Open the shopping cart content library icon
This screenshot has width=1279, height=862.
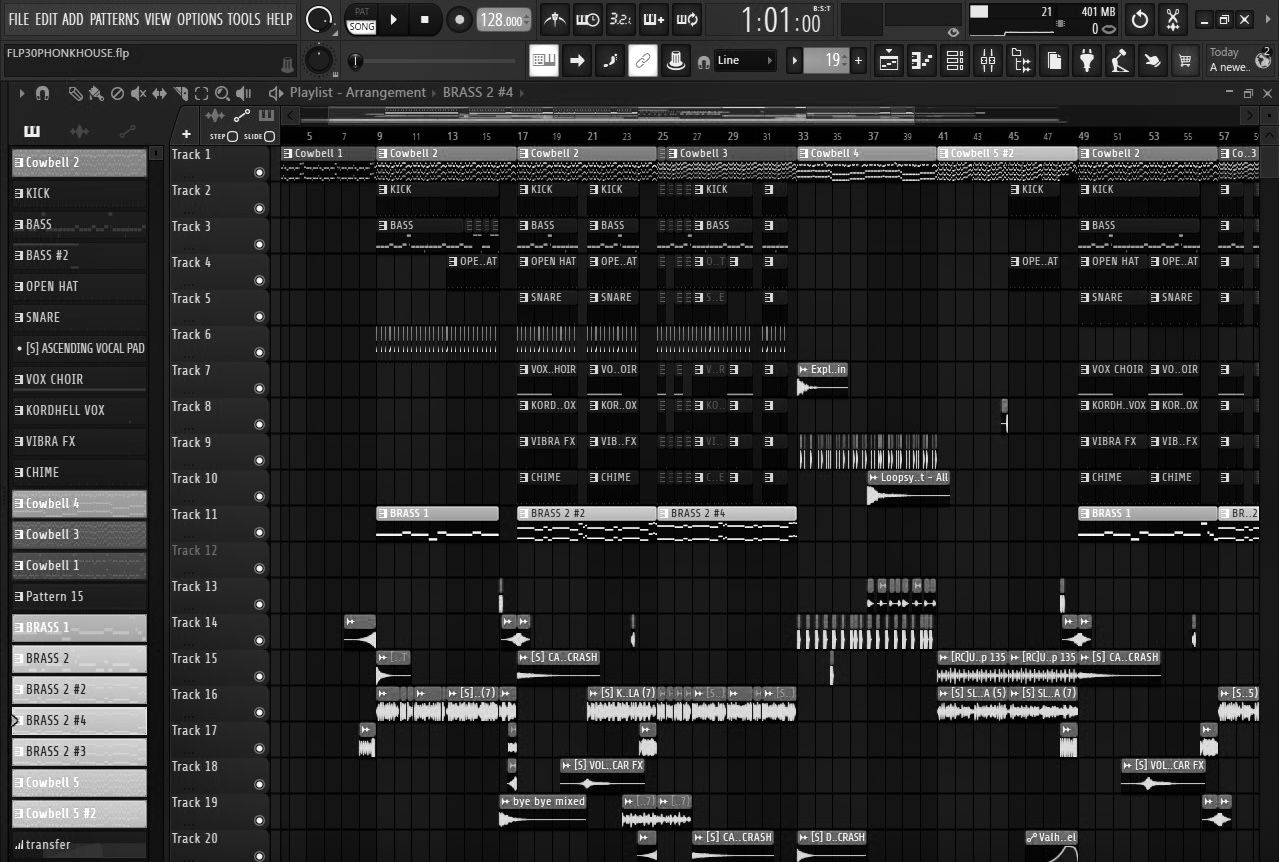point(1185,61)
